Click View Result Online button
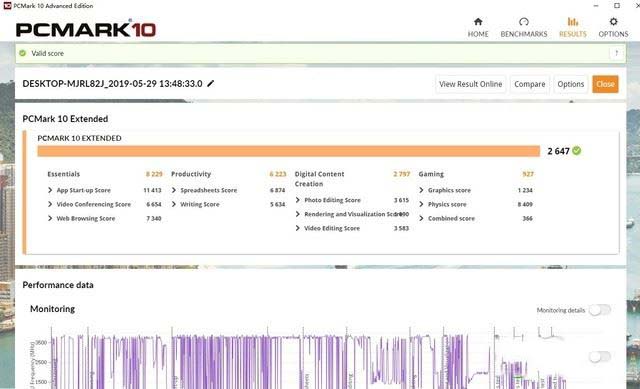640x389 pixels. (x=471, y=84)
